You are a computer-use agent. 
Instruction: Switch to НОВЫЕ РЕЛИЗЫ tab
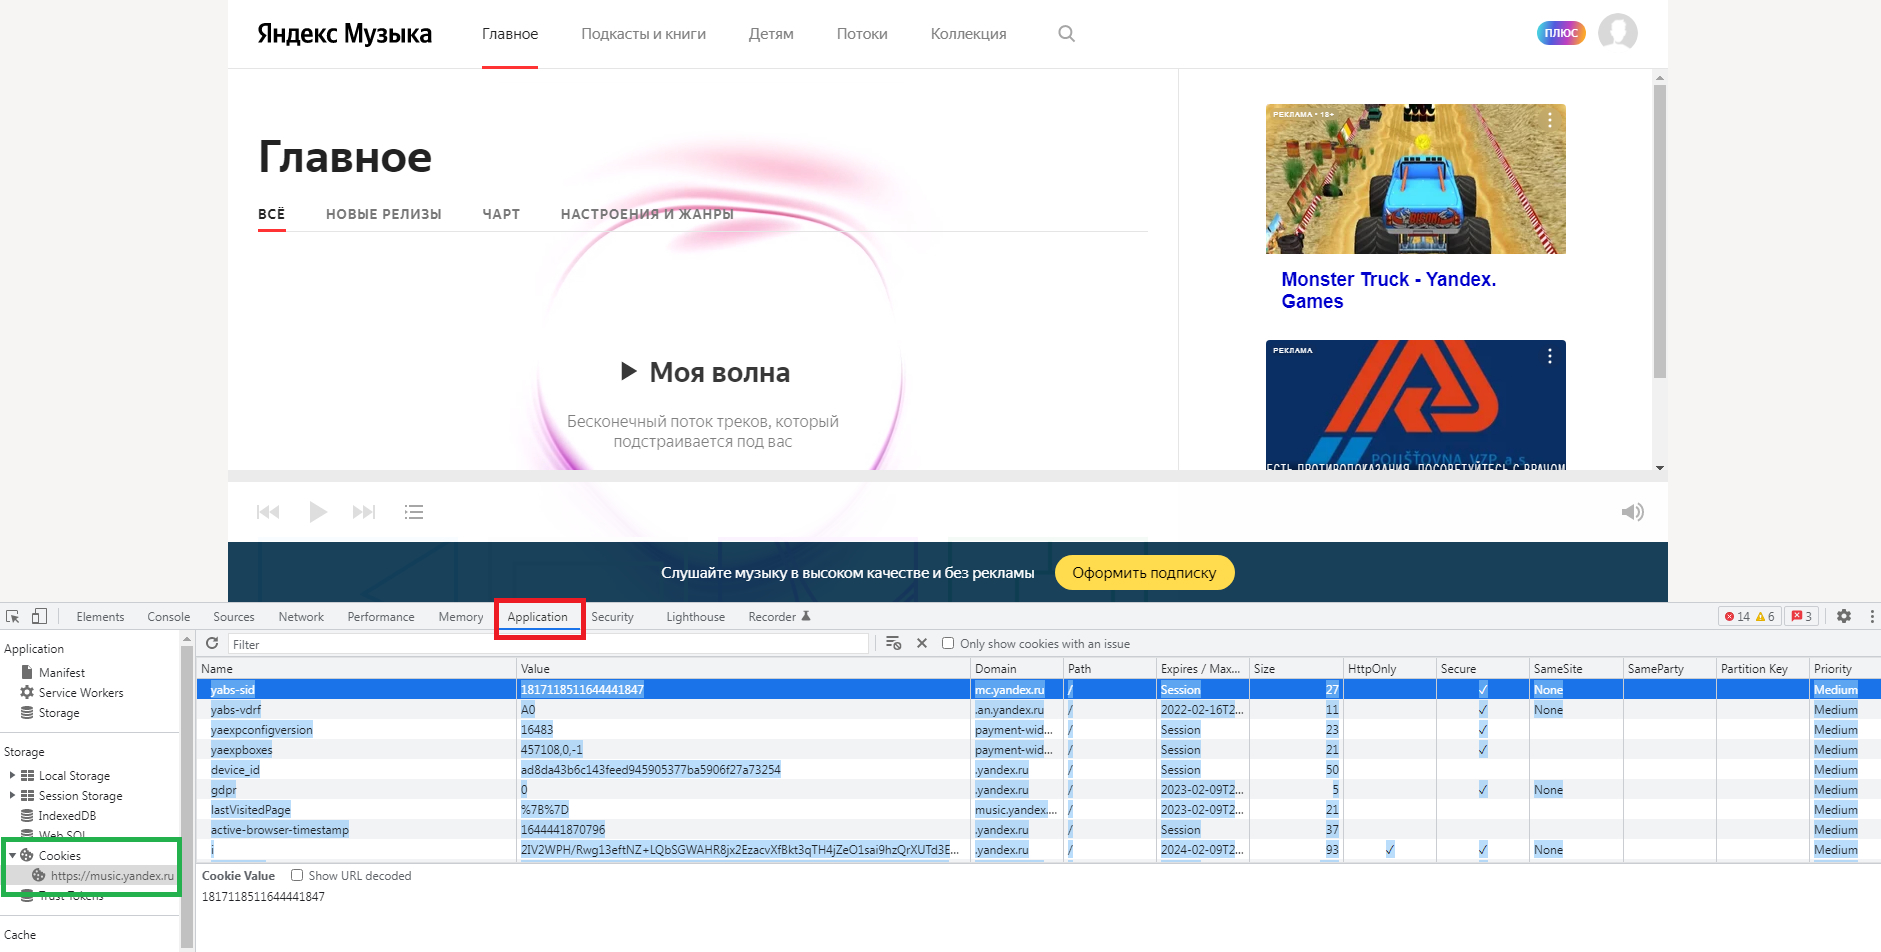pyautogui.click(x=384, y=214)
